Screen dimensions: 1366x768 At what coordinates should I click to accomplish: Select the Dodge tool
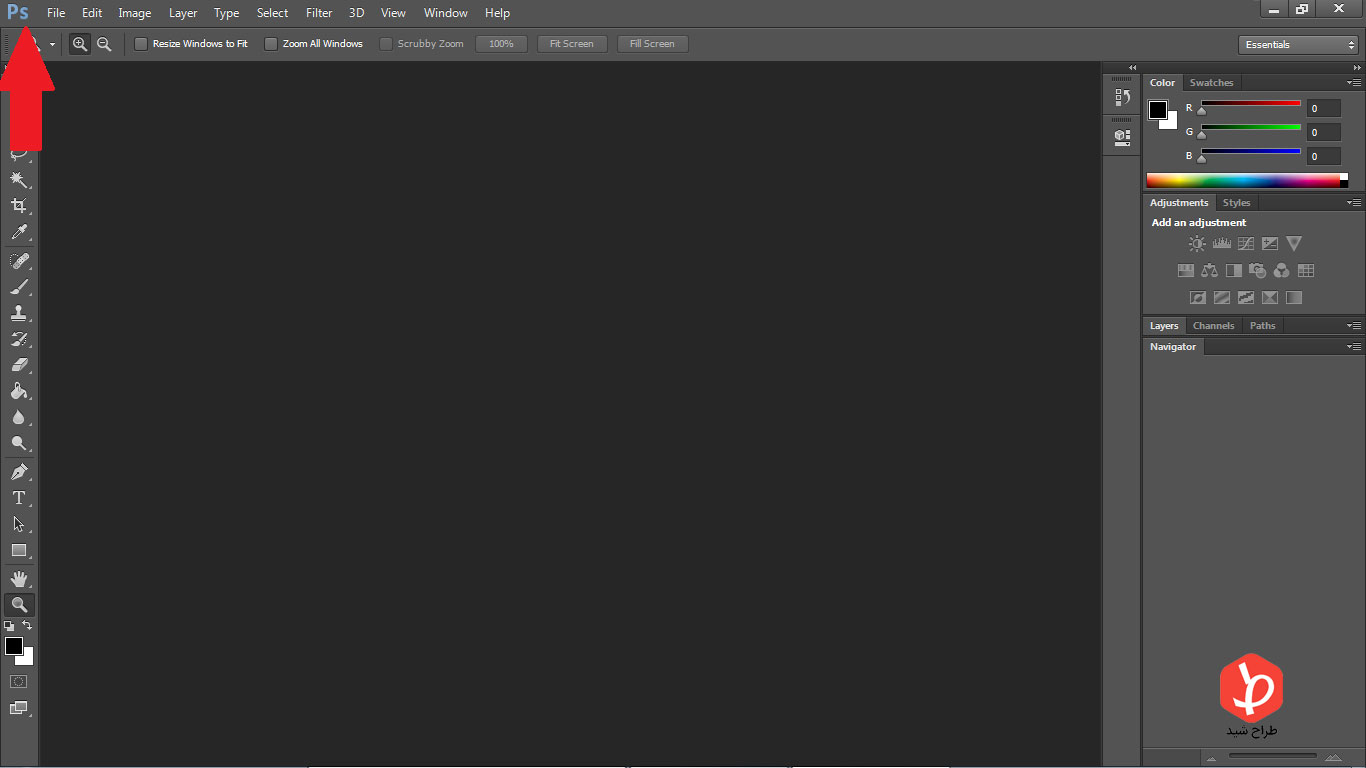click(18, 443)
